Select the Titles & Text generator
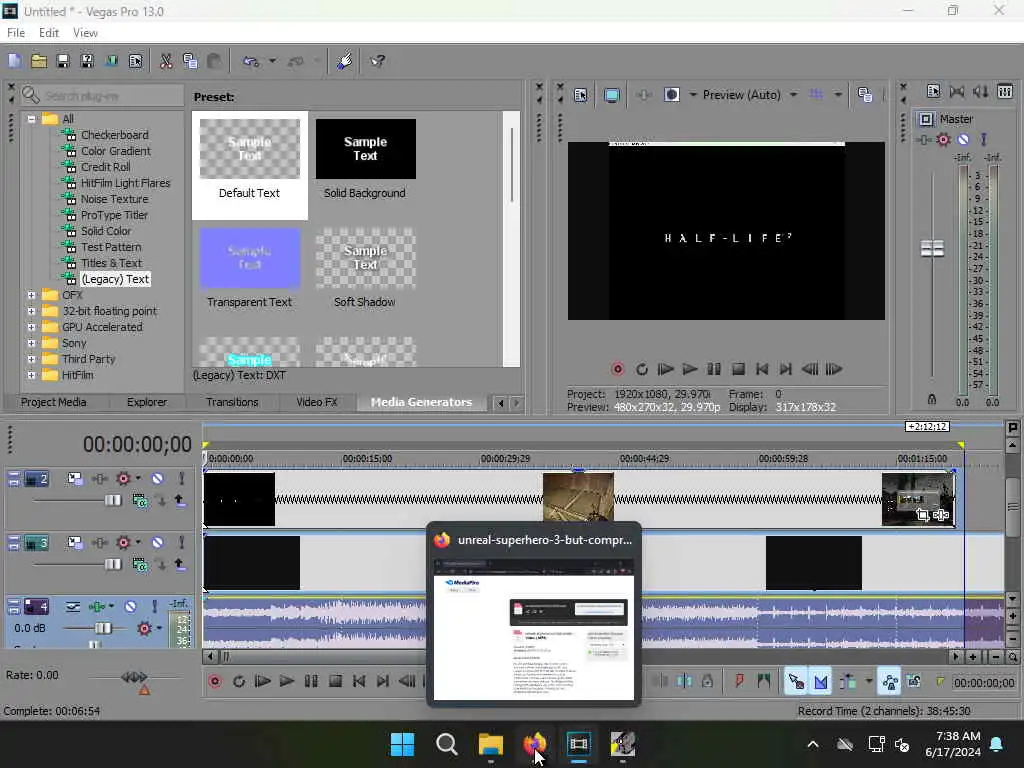Screen dimensions: 1024x768 tap(111, 263)
